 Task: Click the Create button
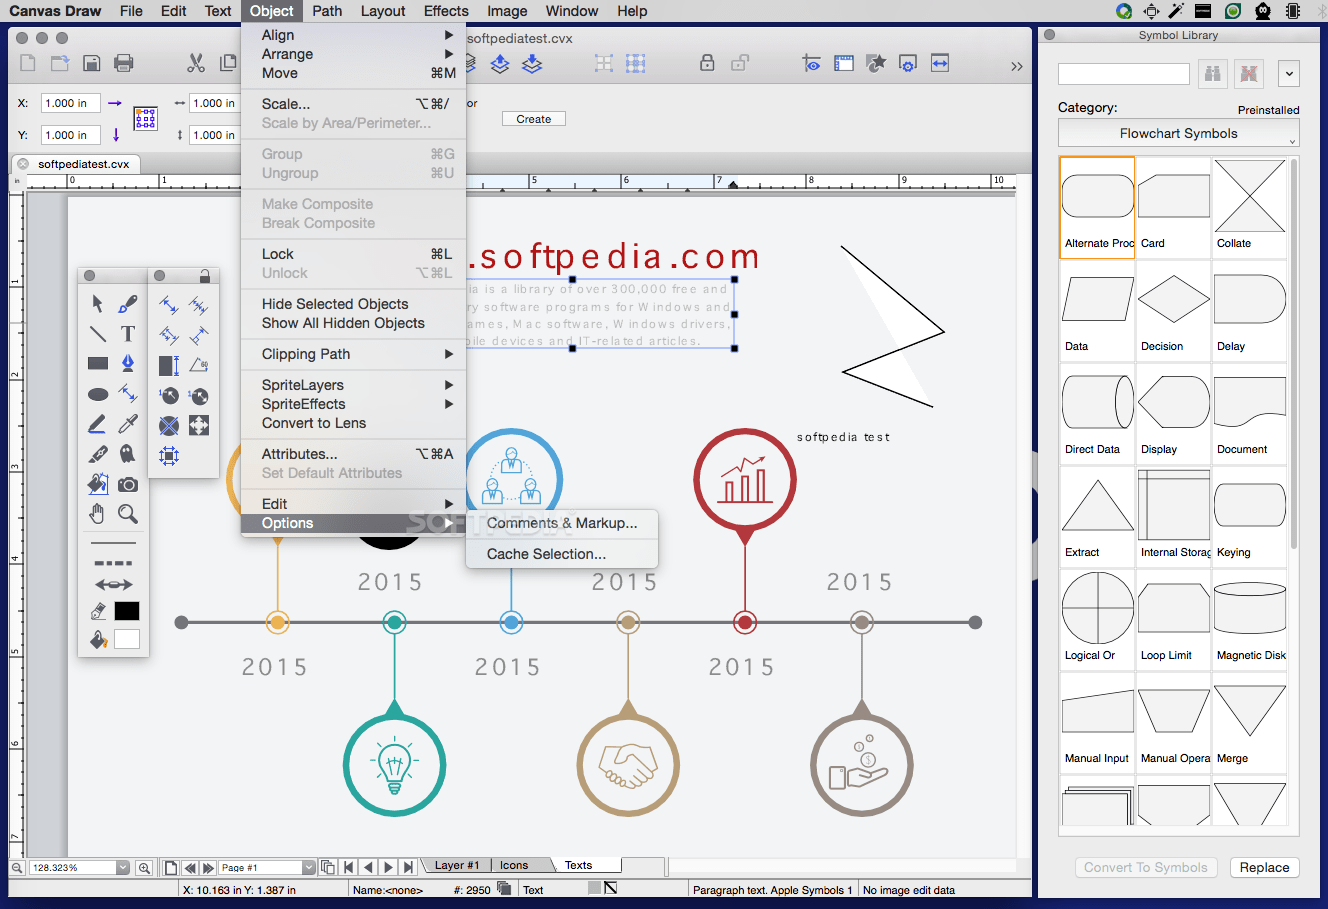click(534, 119)
